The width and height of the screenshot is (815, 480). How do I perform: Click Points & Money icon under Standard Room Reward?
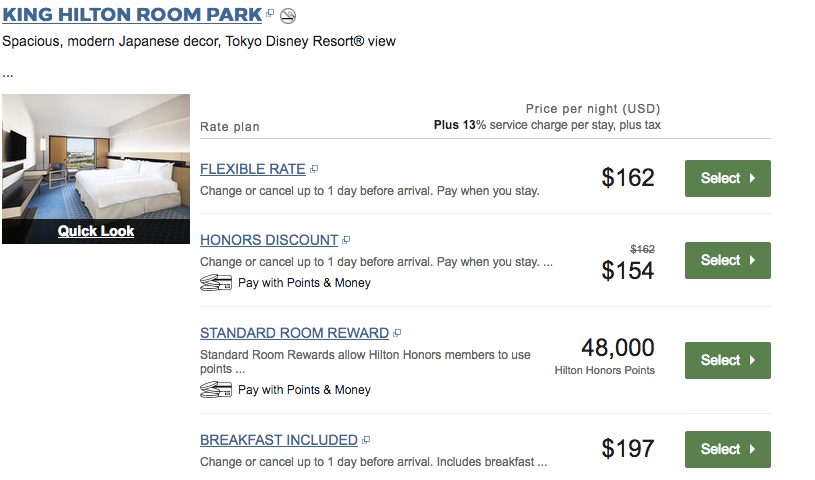tap(216, 390)
